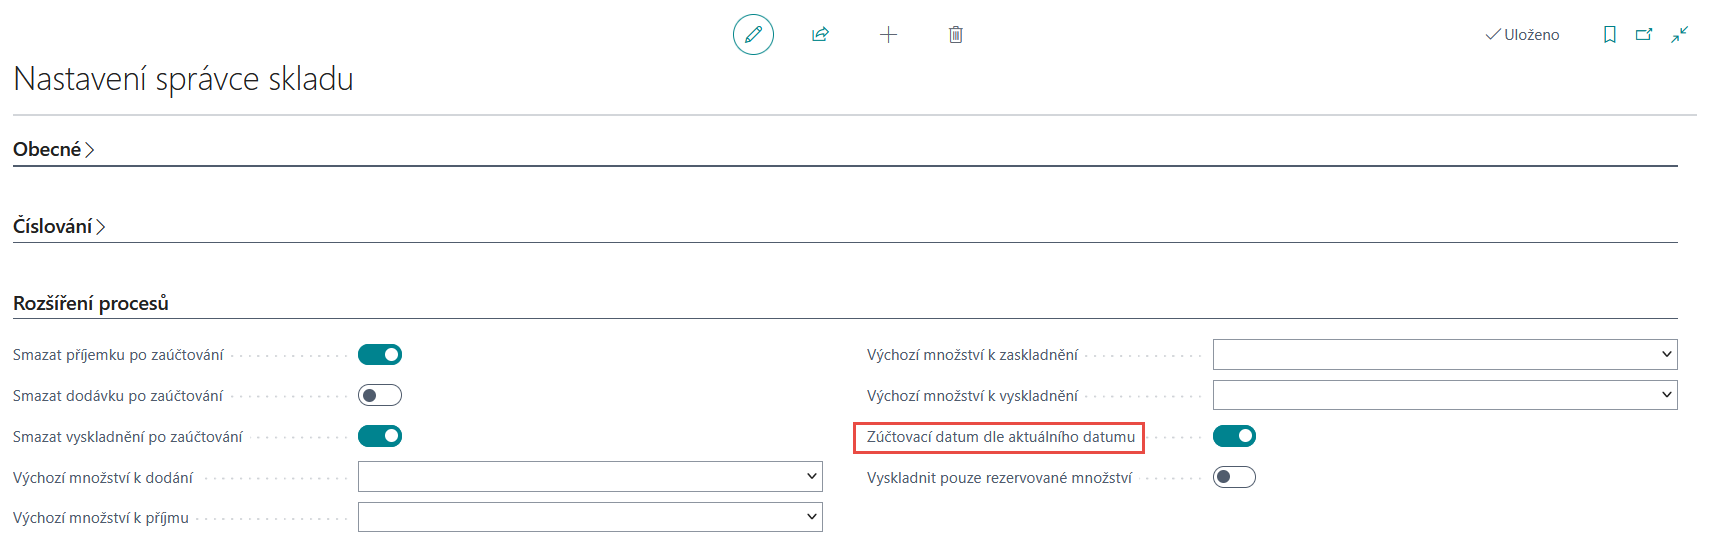This screenshot has height=544, width=1709.
Task: Turn off Zúčtovací datum dle aktuálního datumu
Action: [x=1234, y=437]
